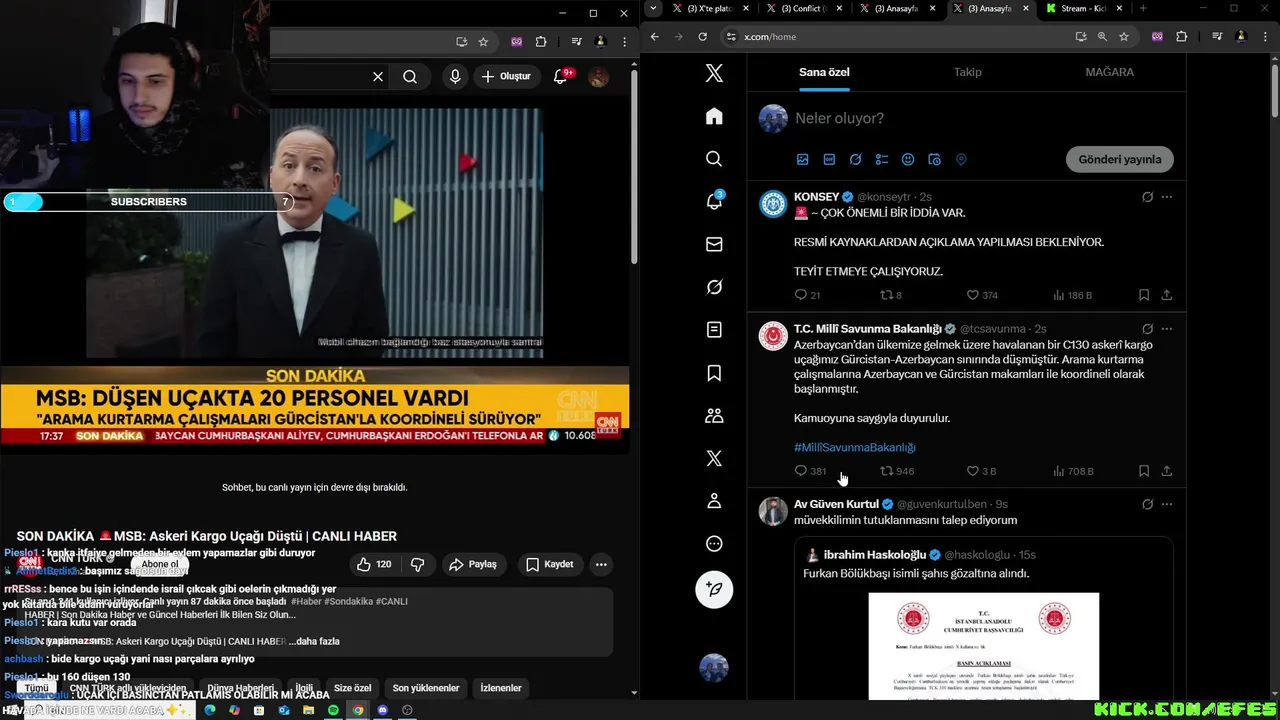Like the KONSEY post with 374 likes
The image size is (1280, 720).
click(x=982, y=295)
